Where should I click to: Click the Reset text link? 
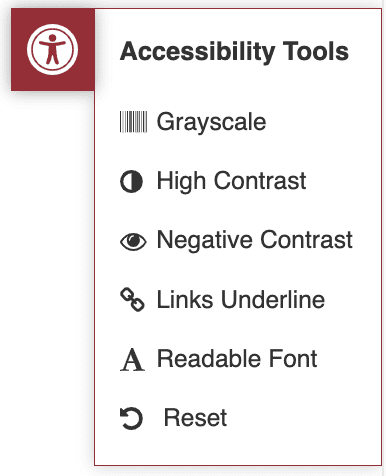195,417
